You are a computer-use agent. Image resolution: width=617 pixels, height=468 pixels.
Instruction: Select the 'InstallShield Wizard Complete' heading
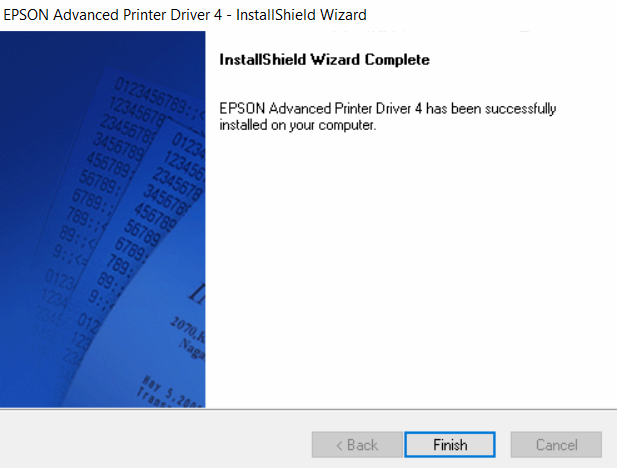324,60
